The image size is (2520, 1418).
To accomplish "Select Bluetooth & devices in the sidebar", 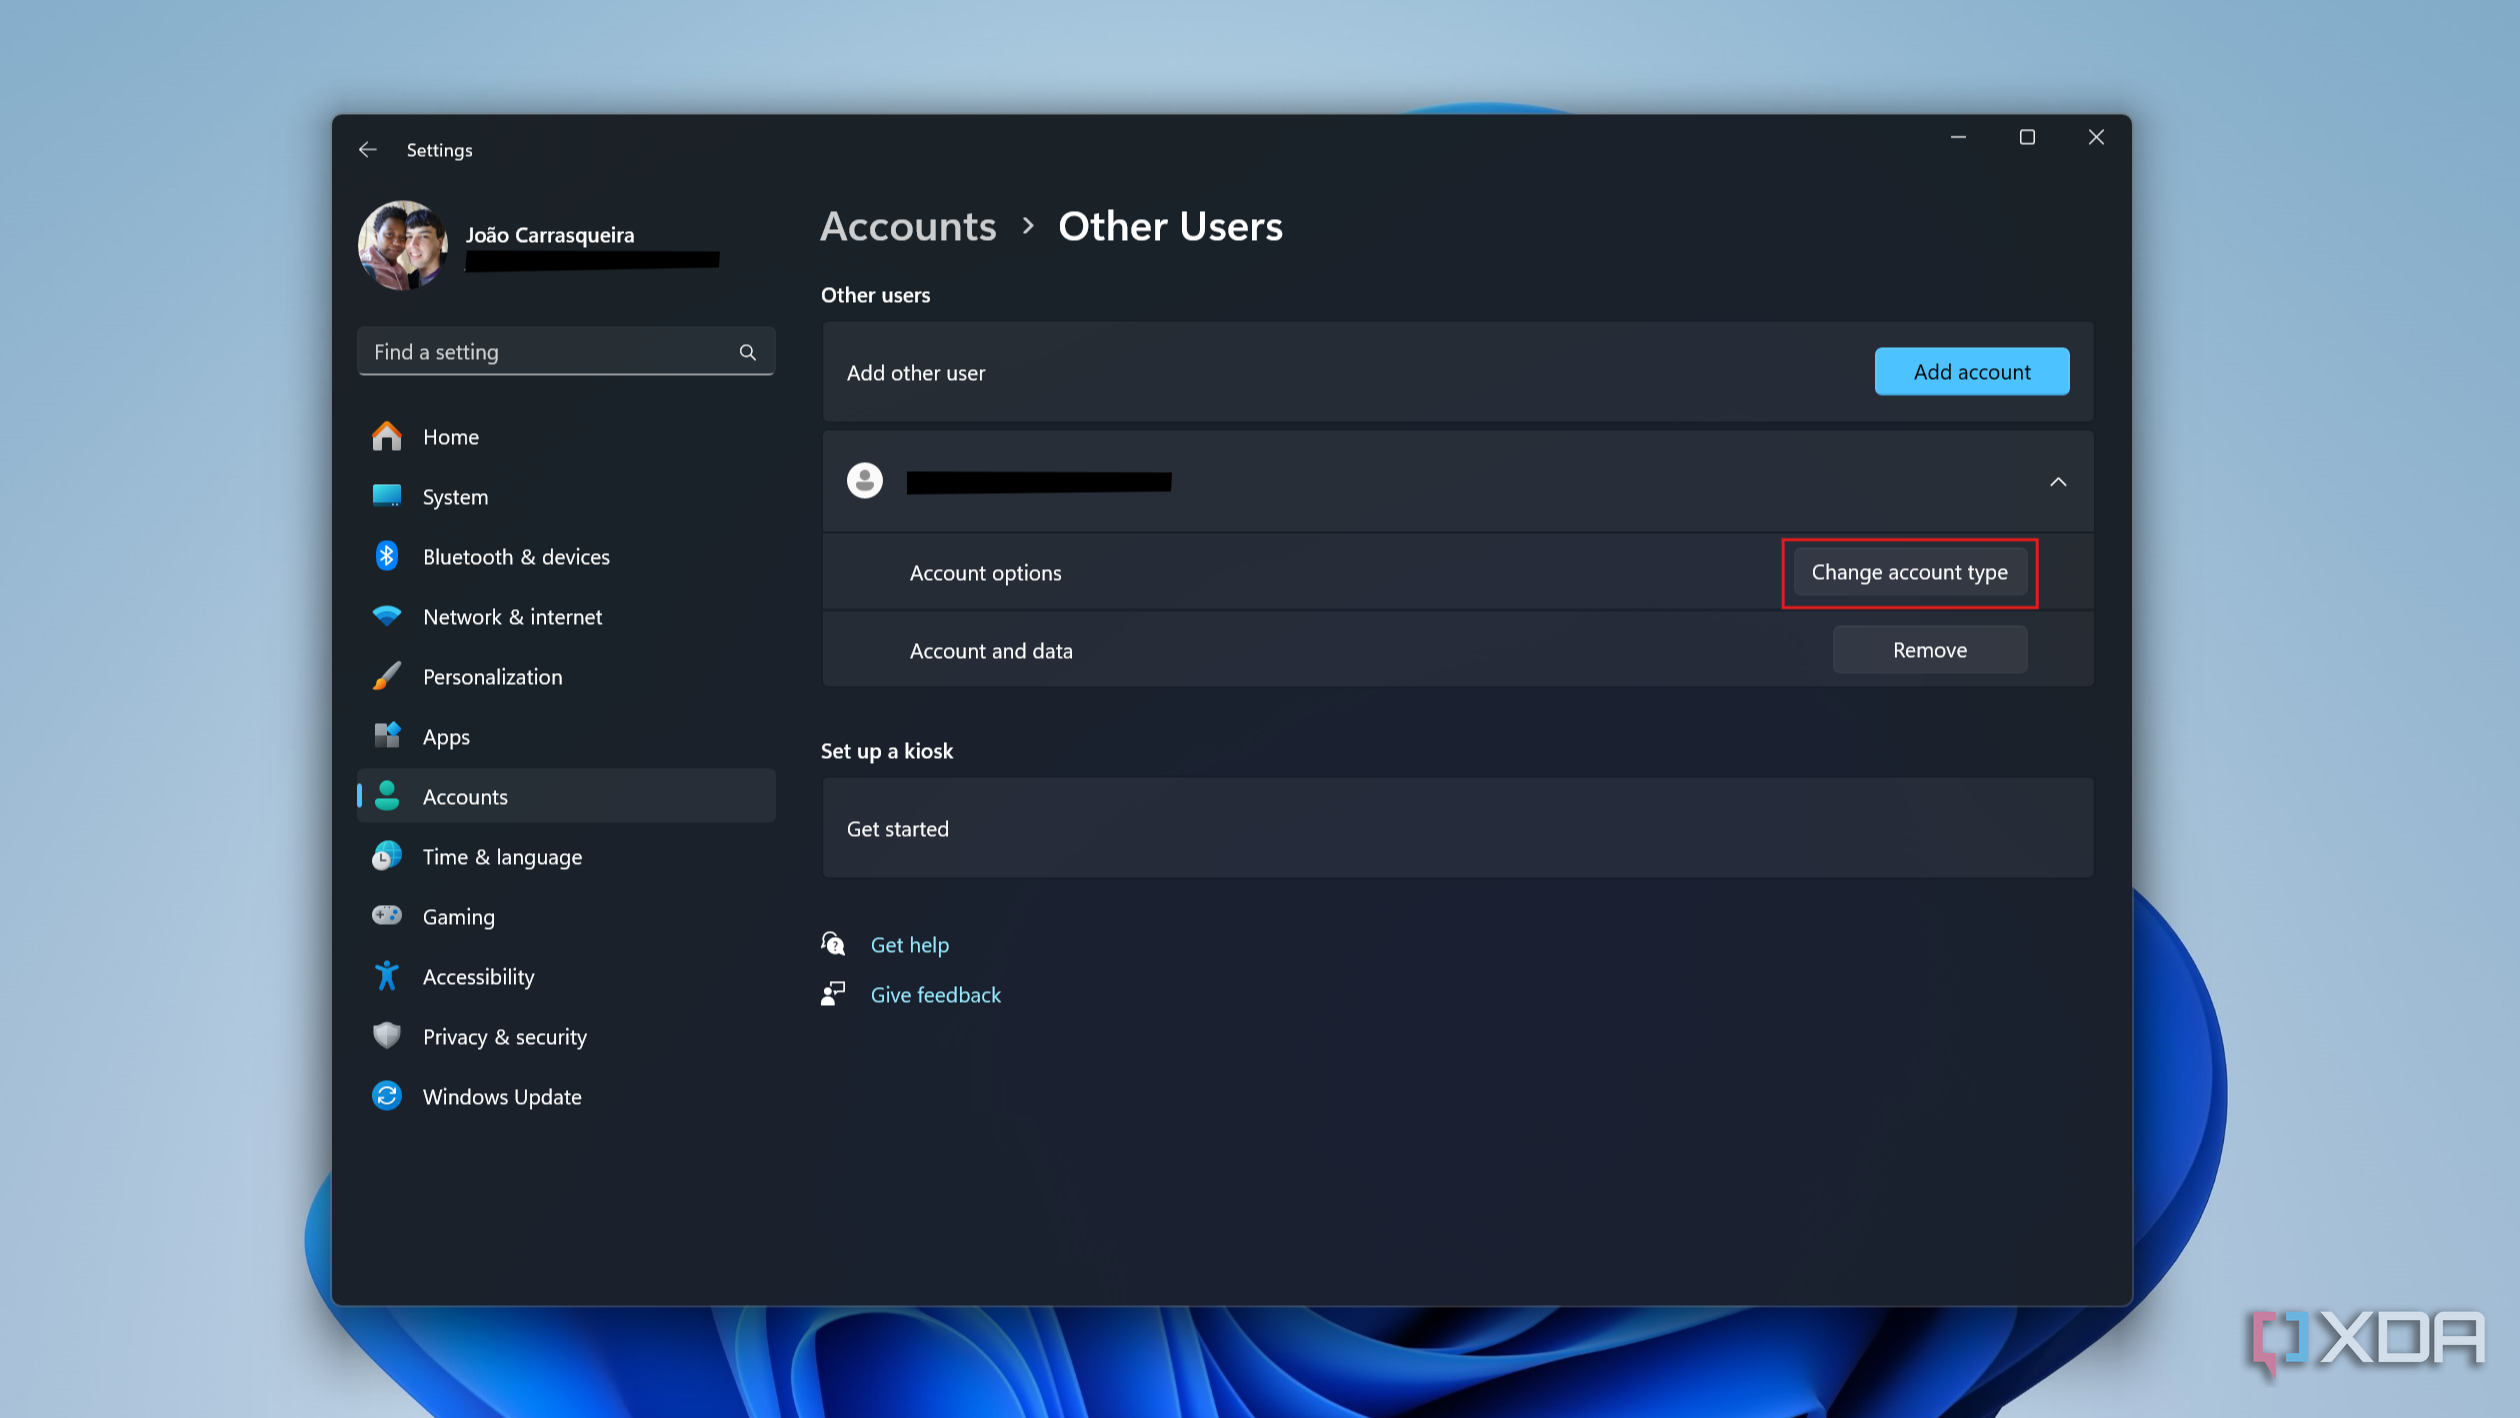I will (x=516, y=556).
